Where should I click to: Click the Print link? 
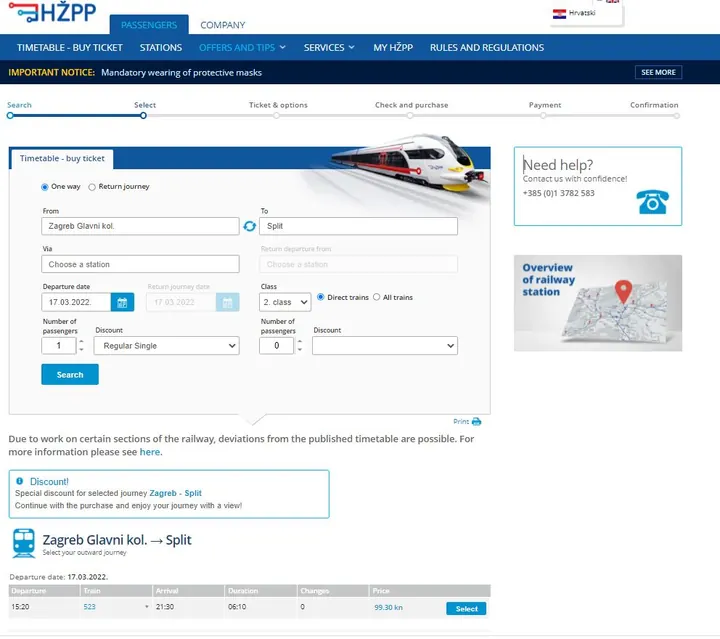tap(461, 421)
